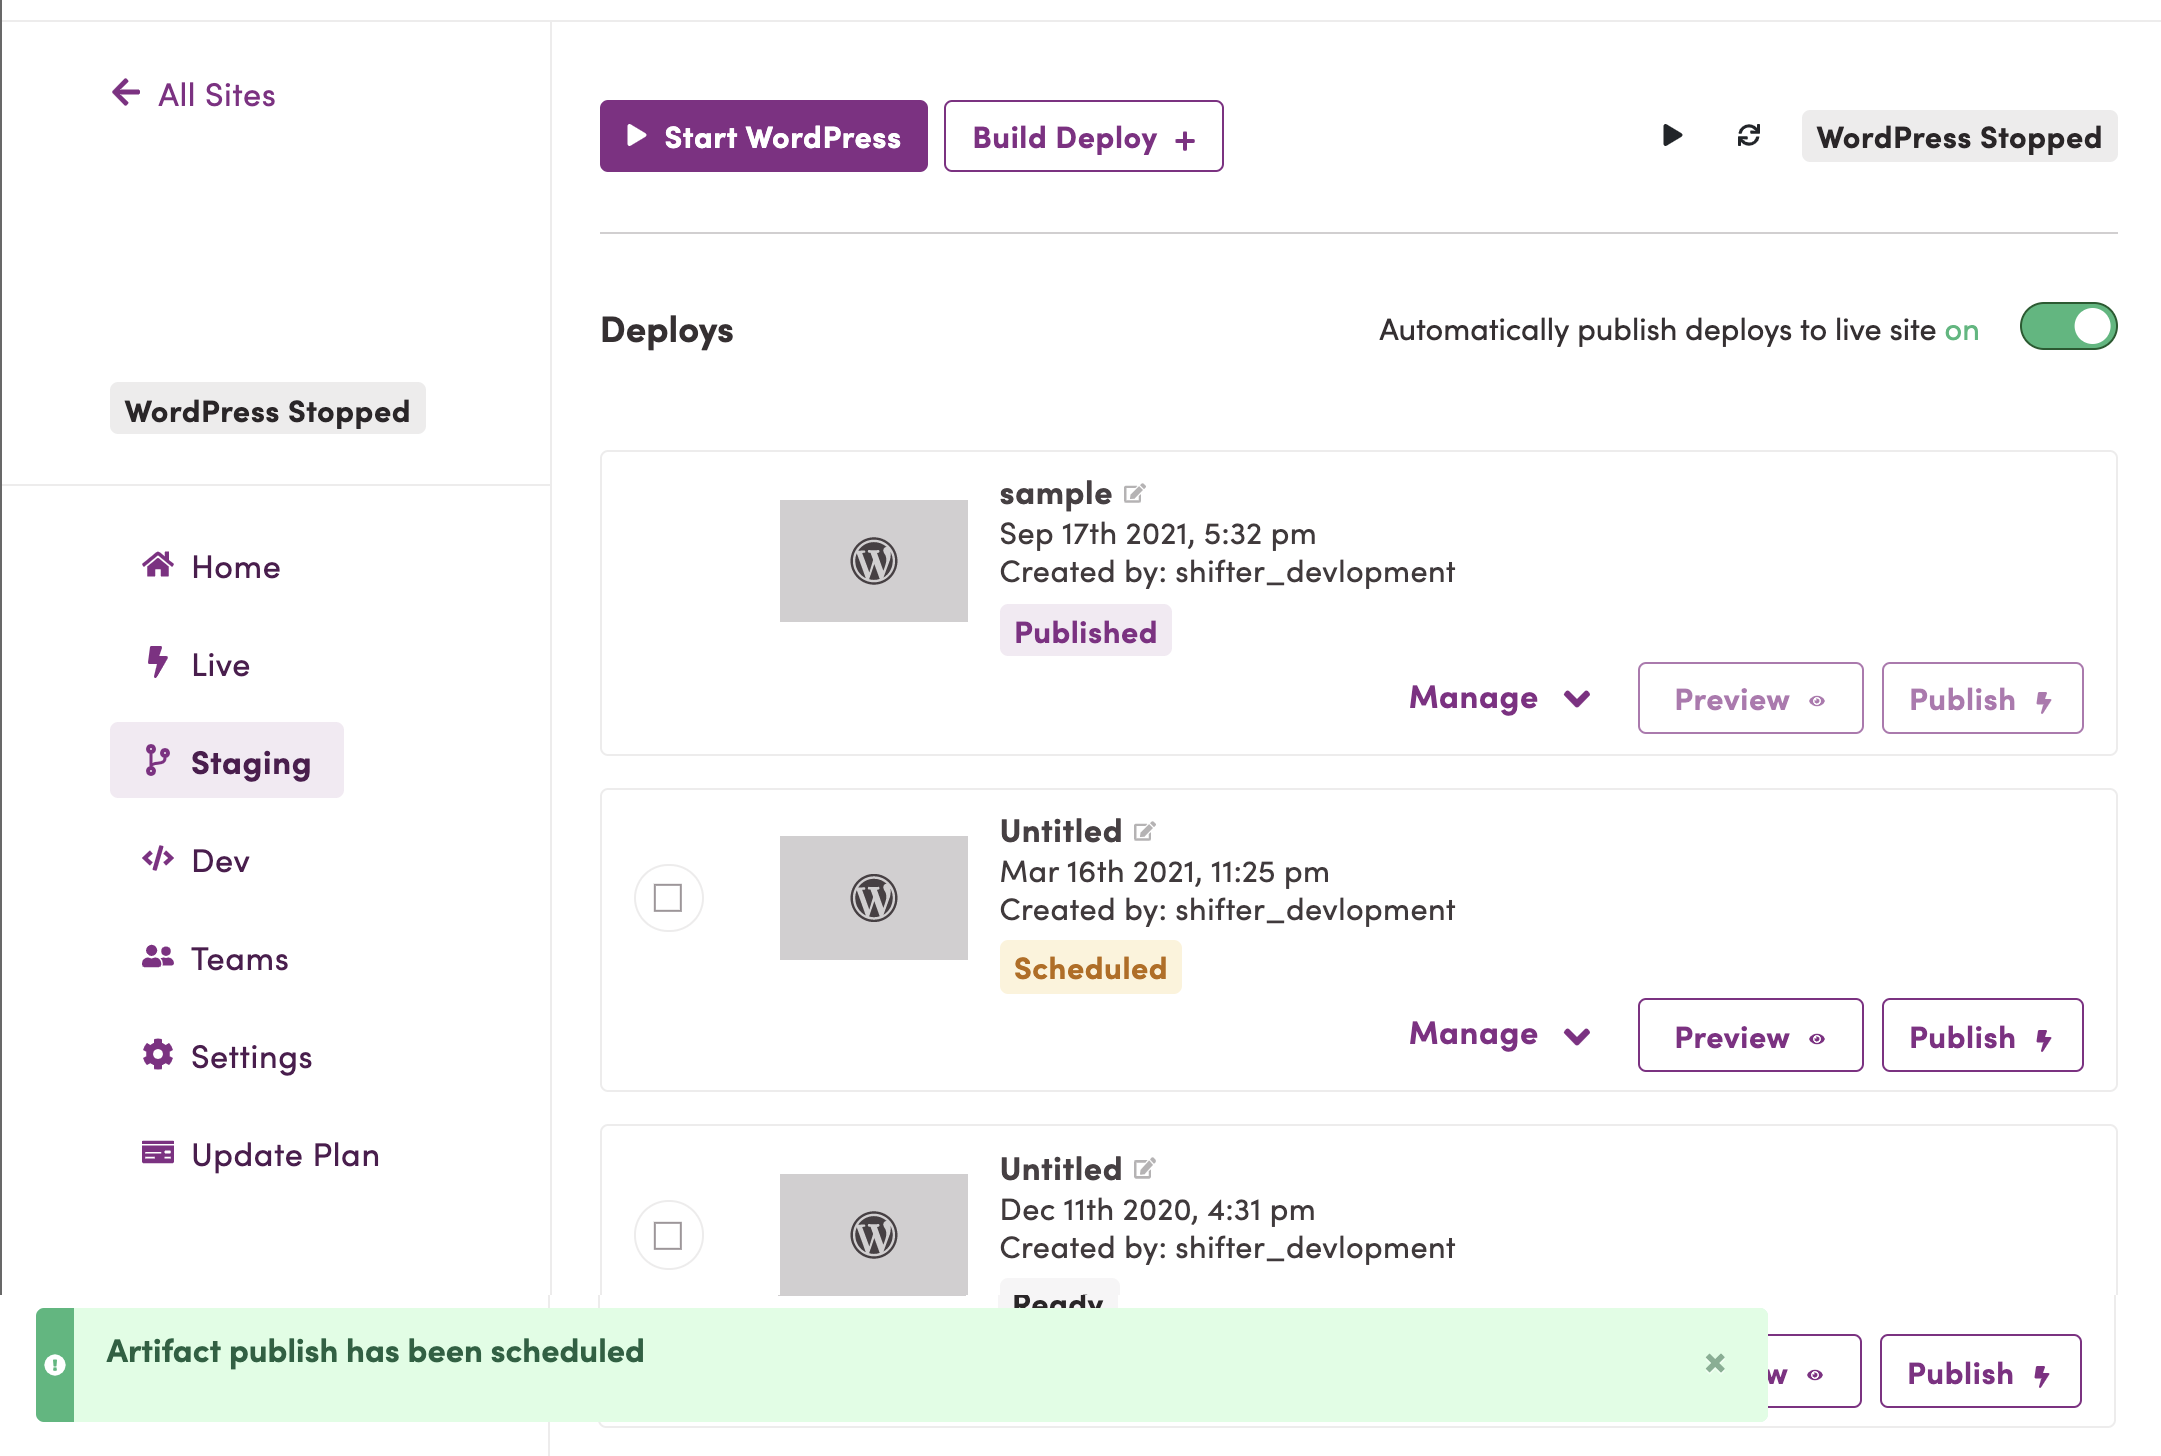Toggle automatic publish deploys switch

point(2068,326)
